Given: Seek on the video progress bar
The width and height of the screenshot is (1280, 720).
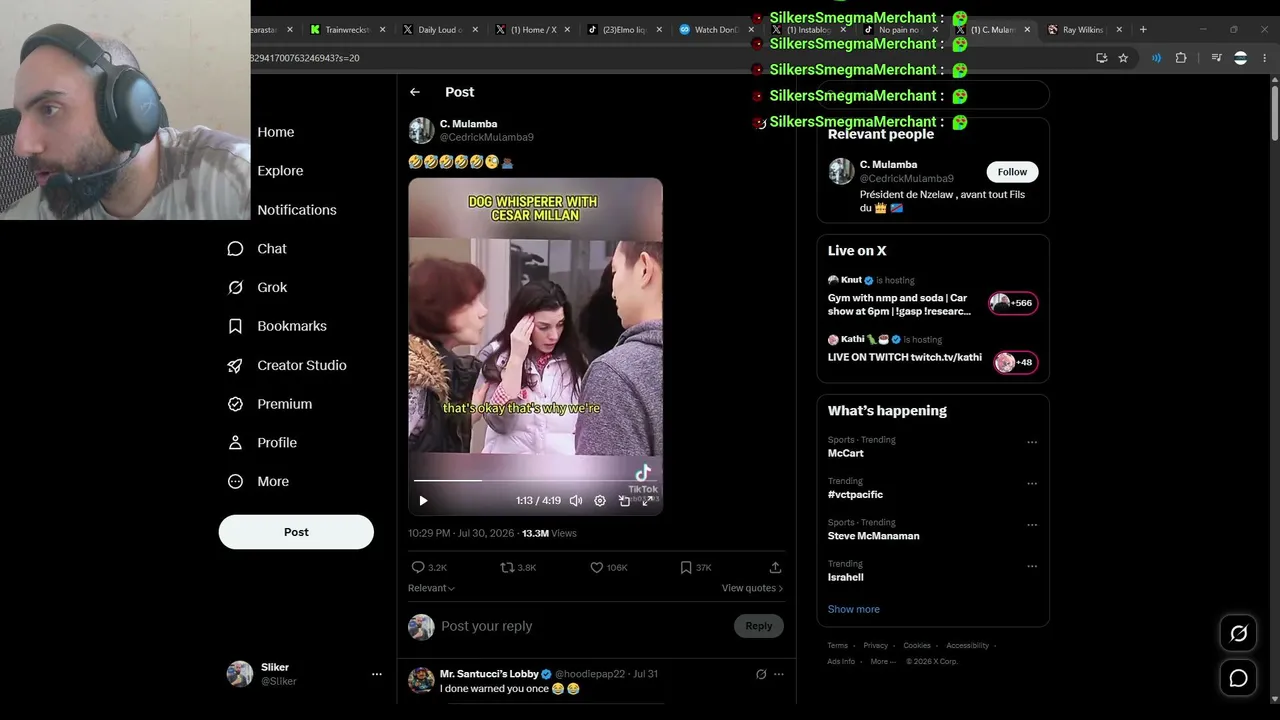Looking at the screenshot, I should point(535,481).
